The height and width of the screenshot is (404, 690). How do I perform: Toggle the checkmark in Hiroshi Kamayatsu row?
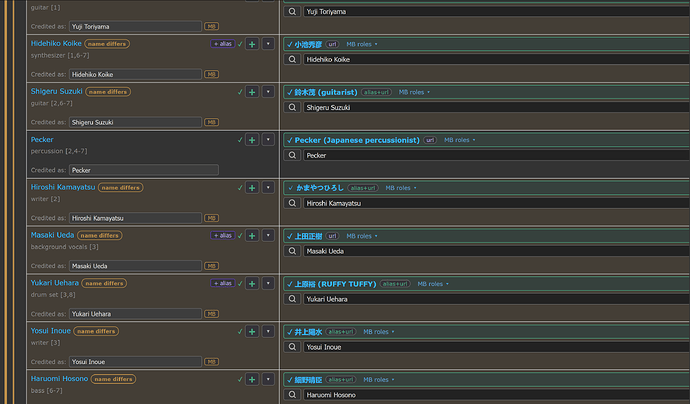pyautogui.click(x=240, y=187)
